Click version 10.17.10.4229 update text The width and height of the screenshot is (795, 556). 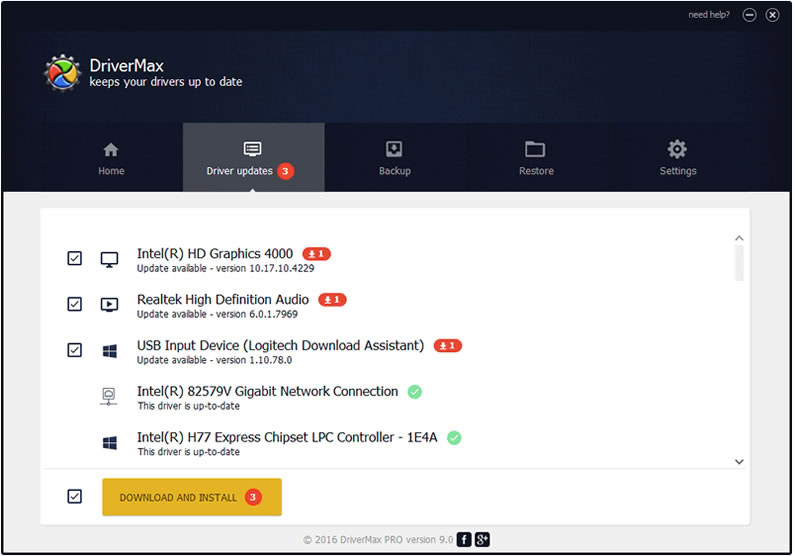226,269
